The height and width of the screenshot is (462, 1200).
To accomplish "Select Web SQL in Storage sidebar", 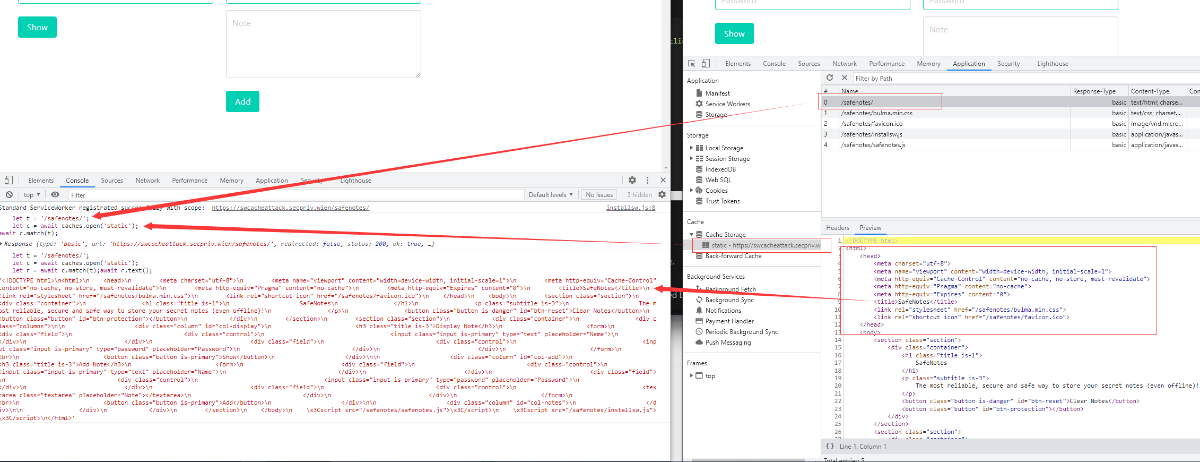I will click(x=712, y=180).
